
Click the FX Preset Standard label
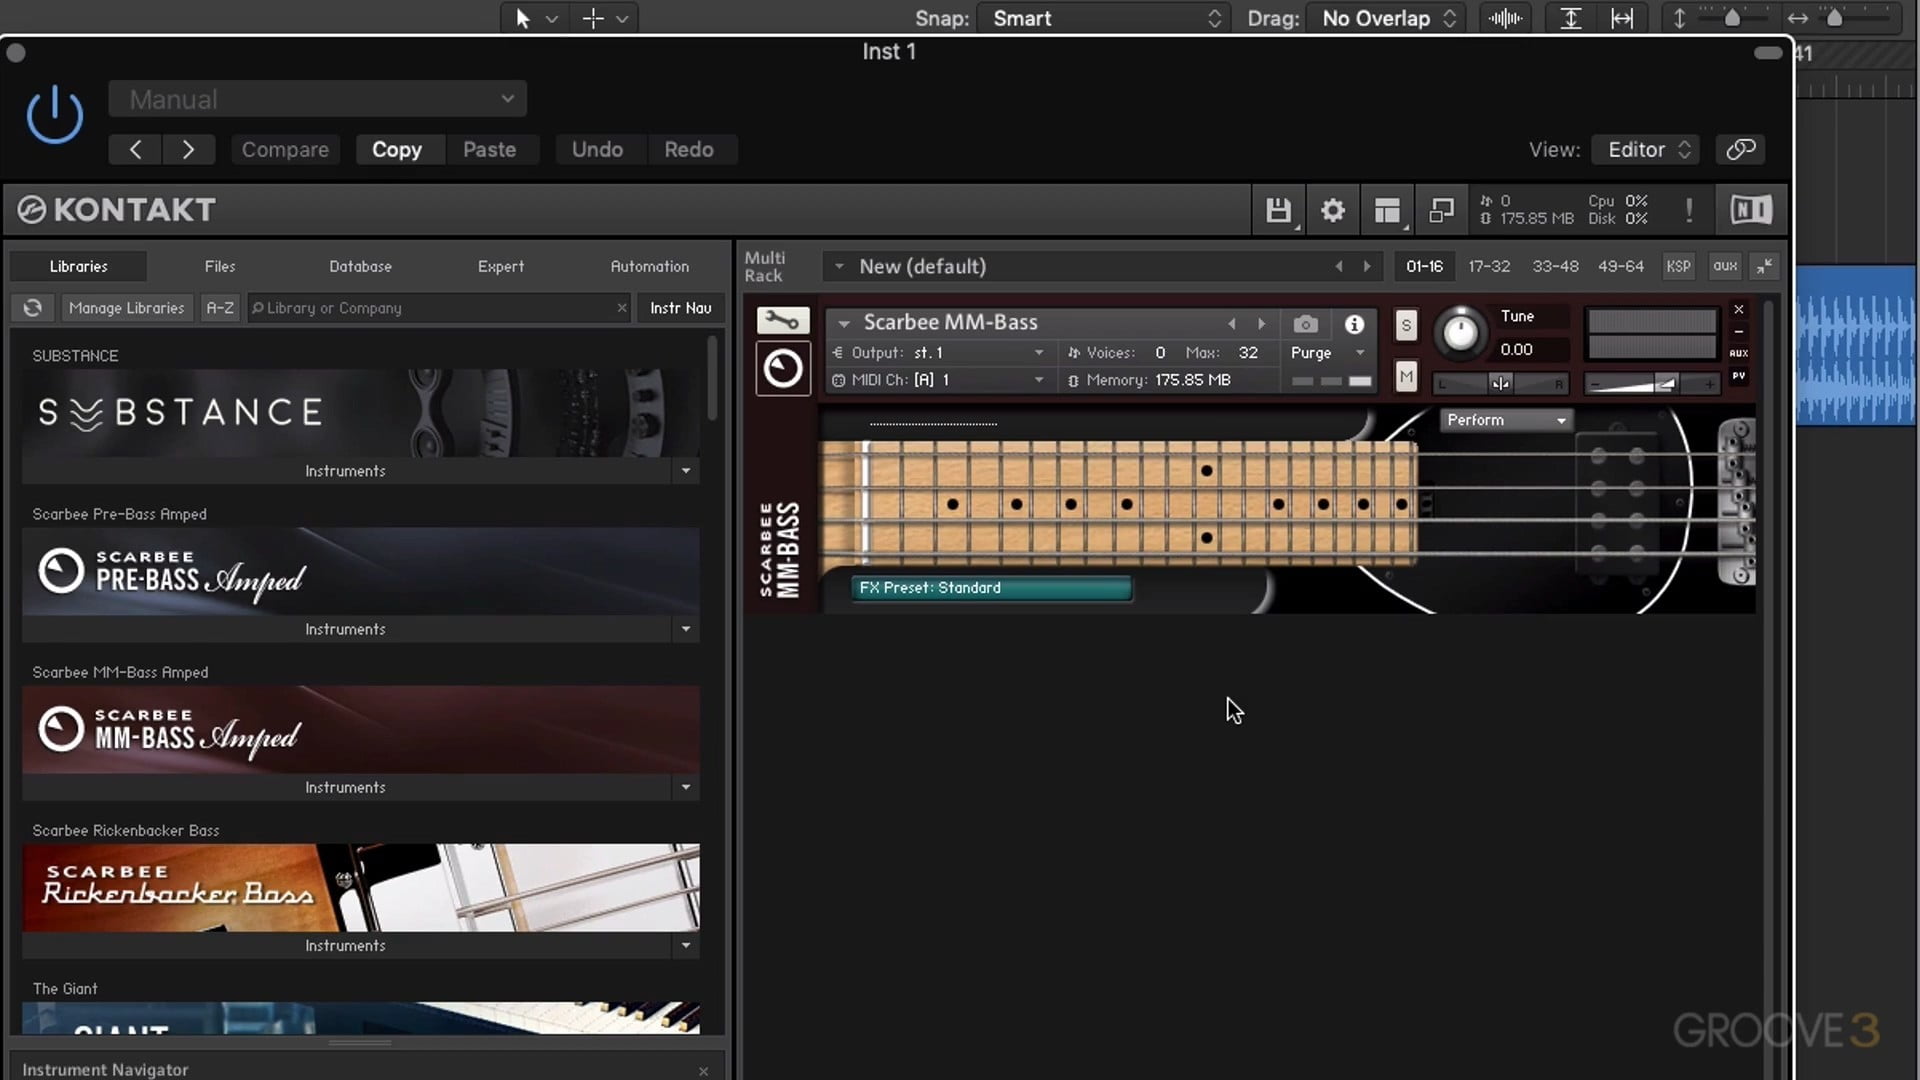pyautogui.click(x=990, y=587)
